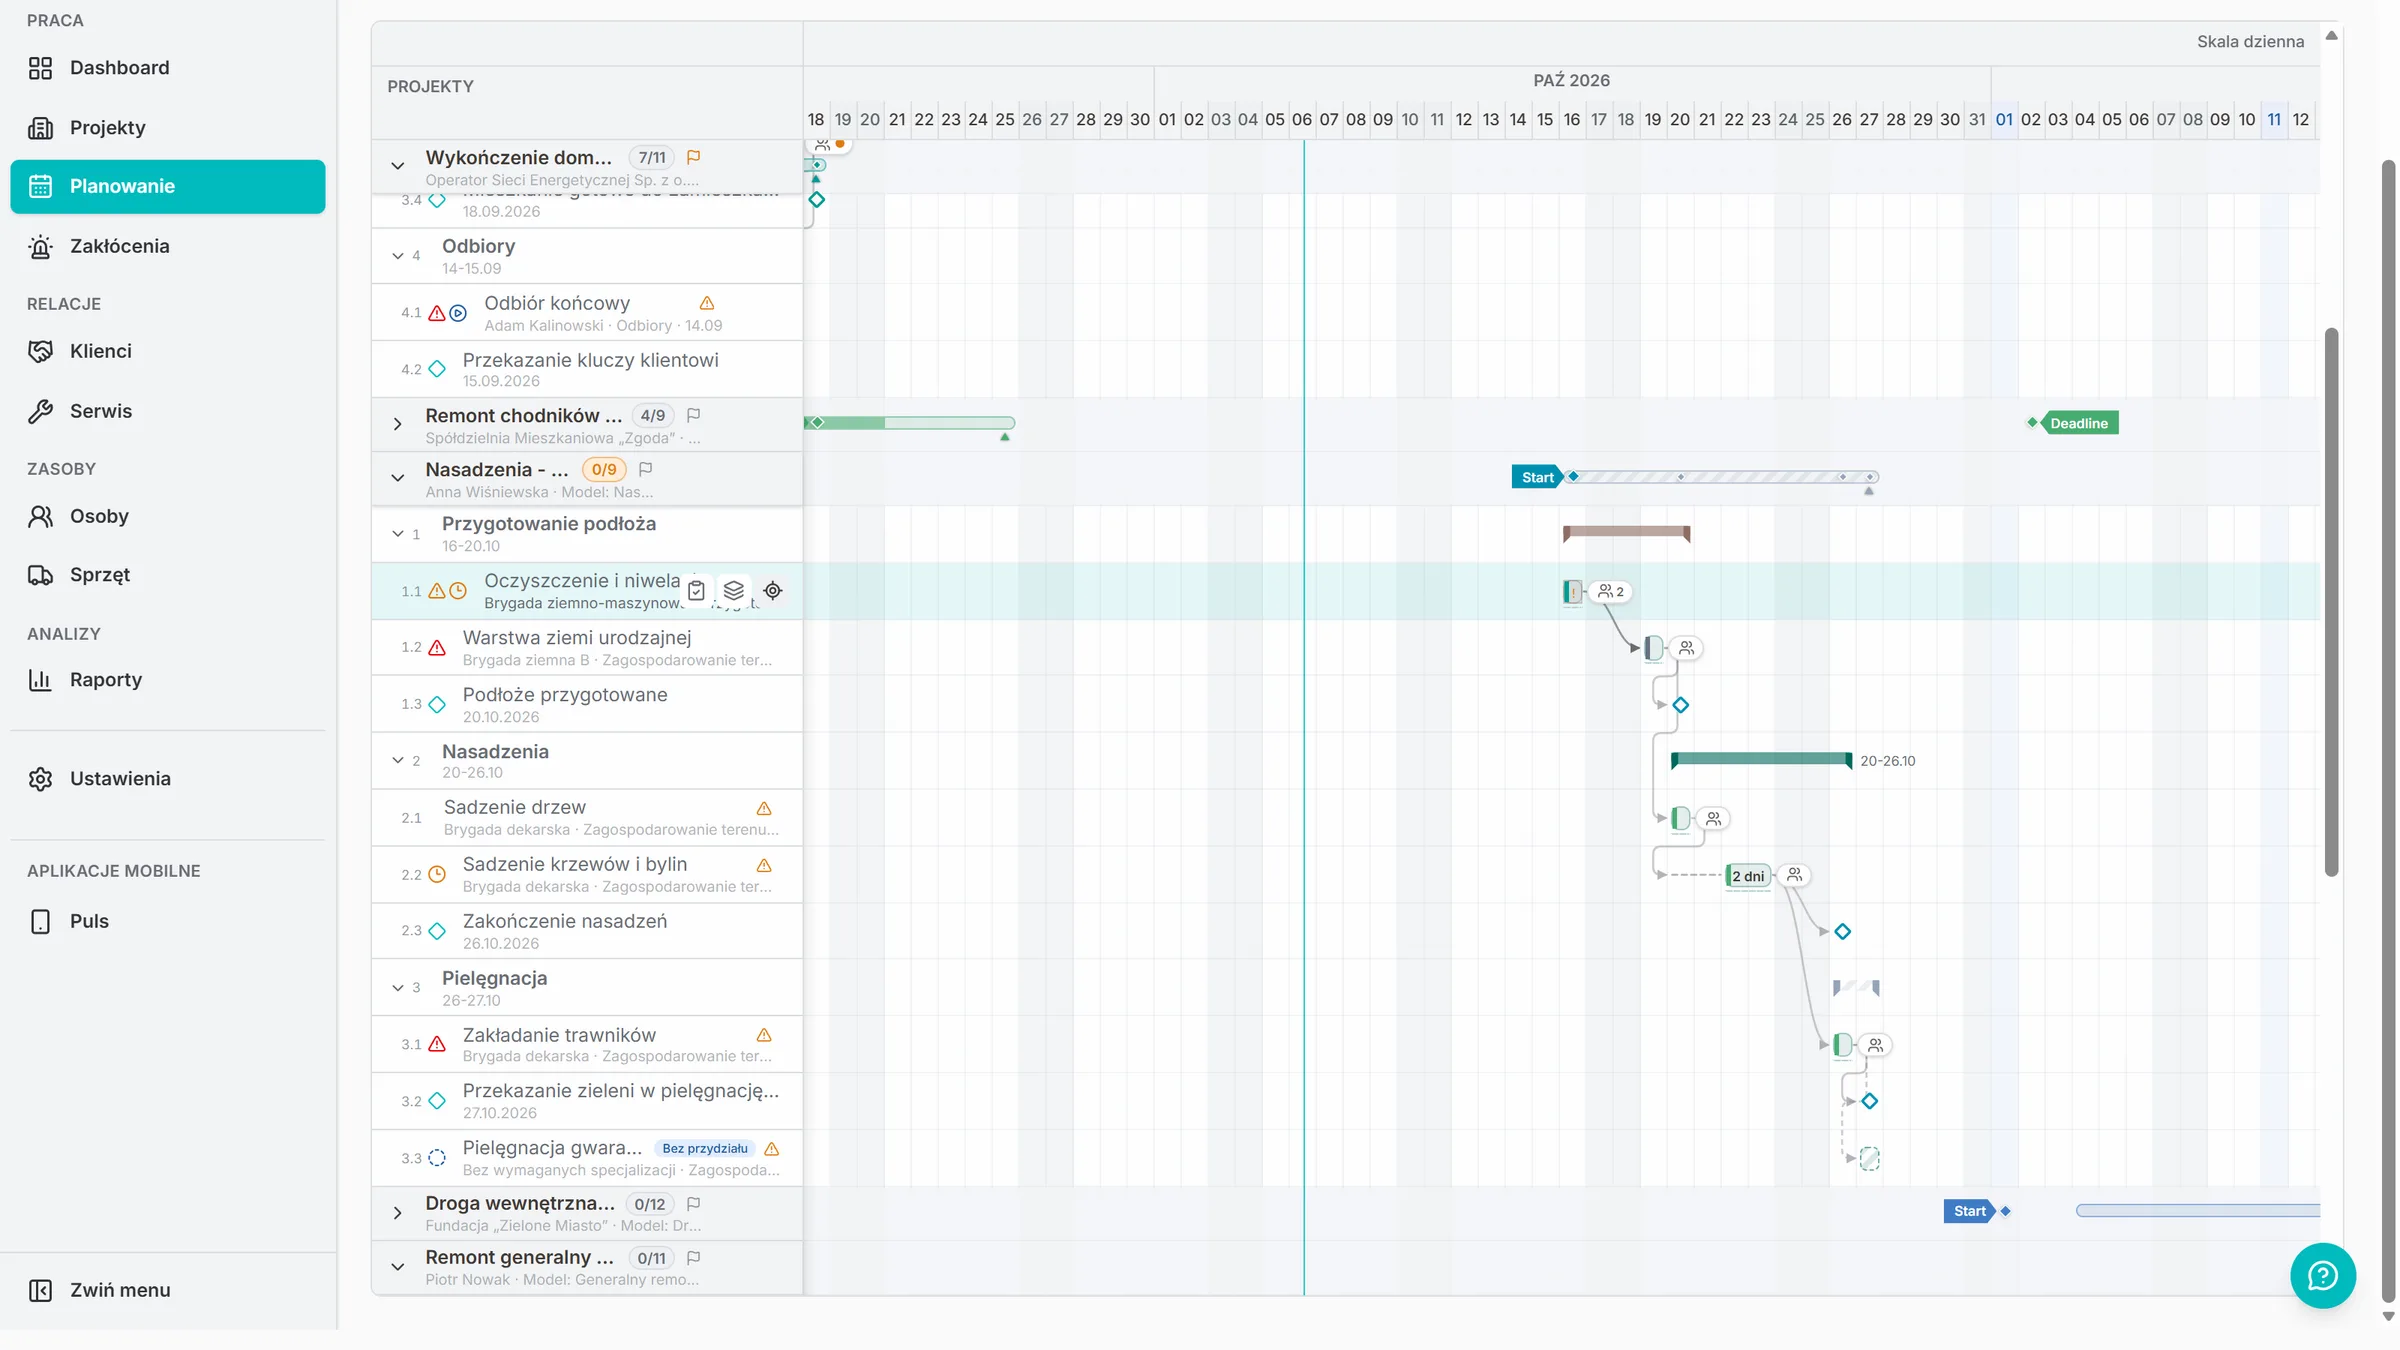Screen dimensions: 2400x1350
Task: Click clipboard icon on Oczyszczenie i niwela row
Action: click(x=697, y=591)
